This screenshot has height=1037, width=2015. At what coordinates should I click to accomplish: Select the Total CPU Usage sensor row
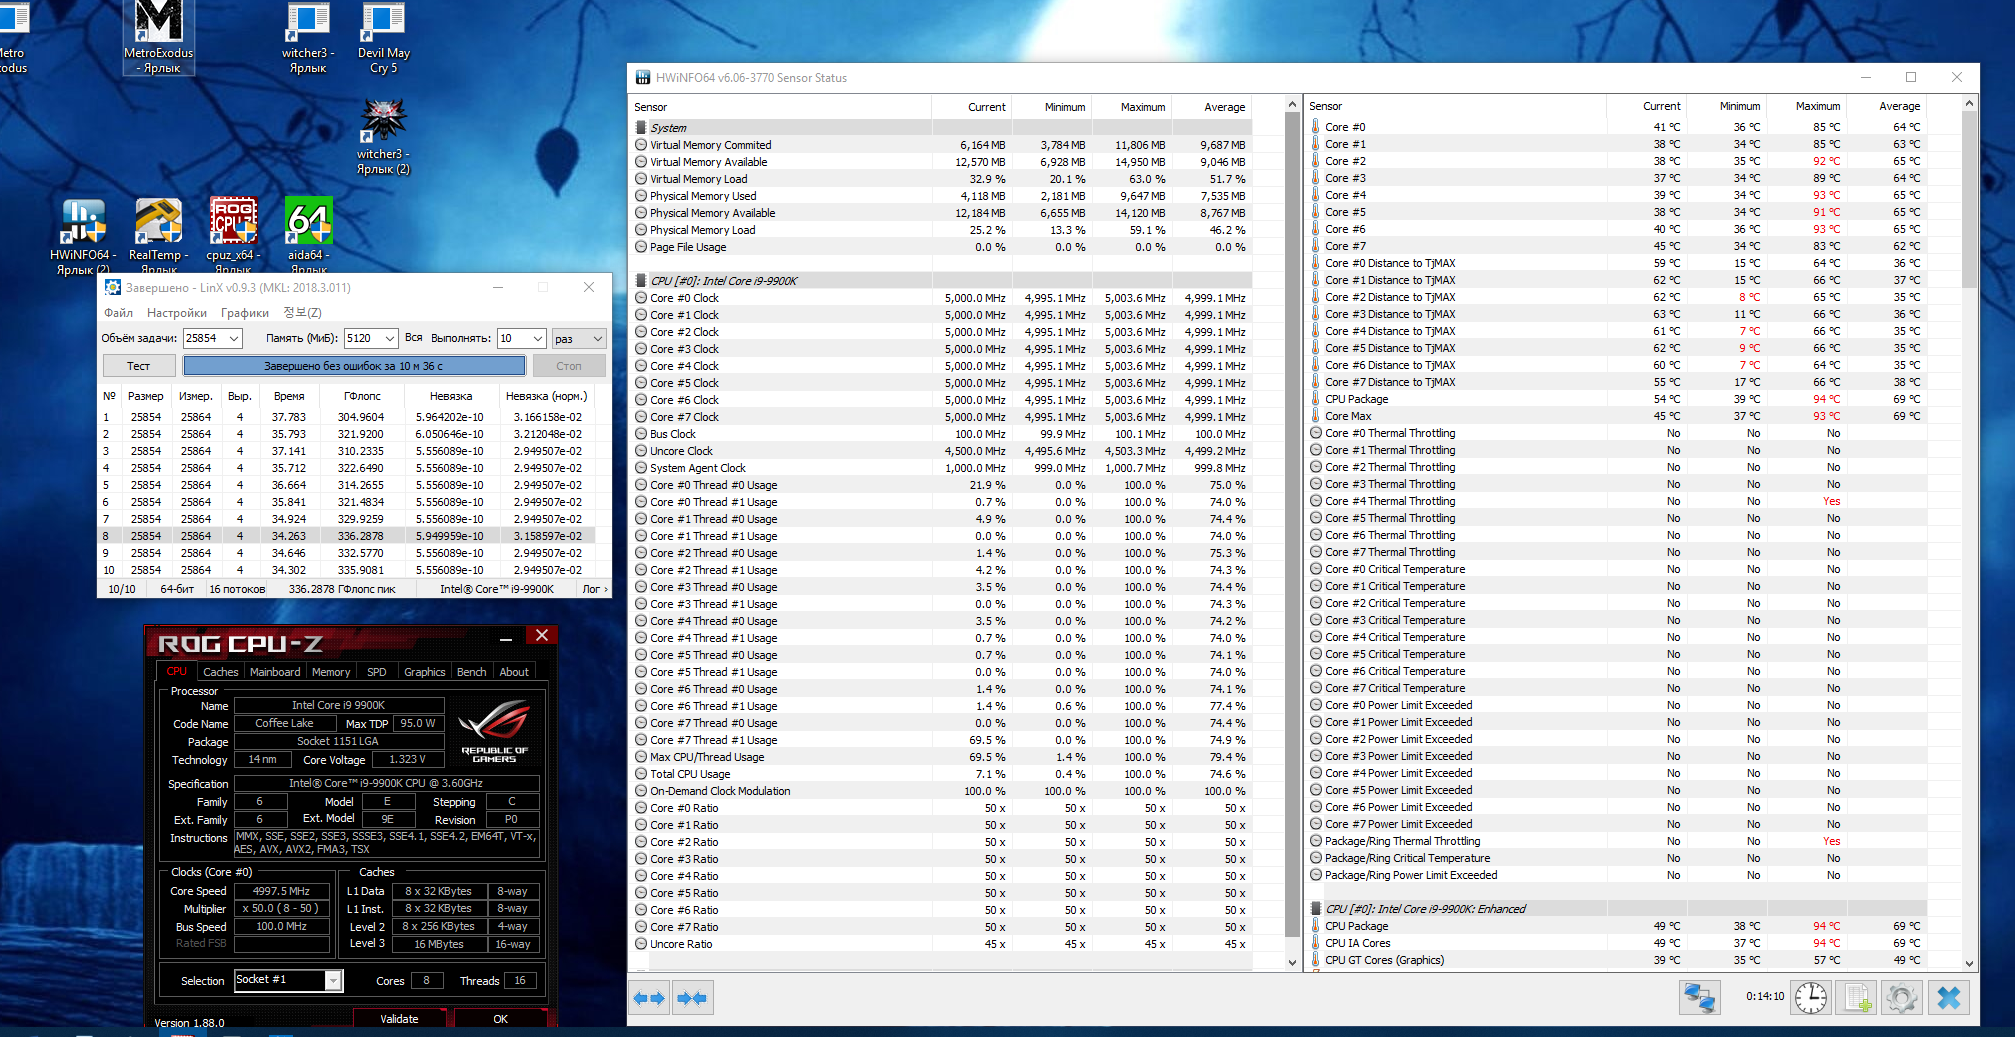tap(941, 774)
